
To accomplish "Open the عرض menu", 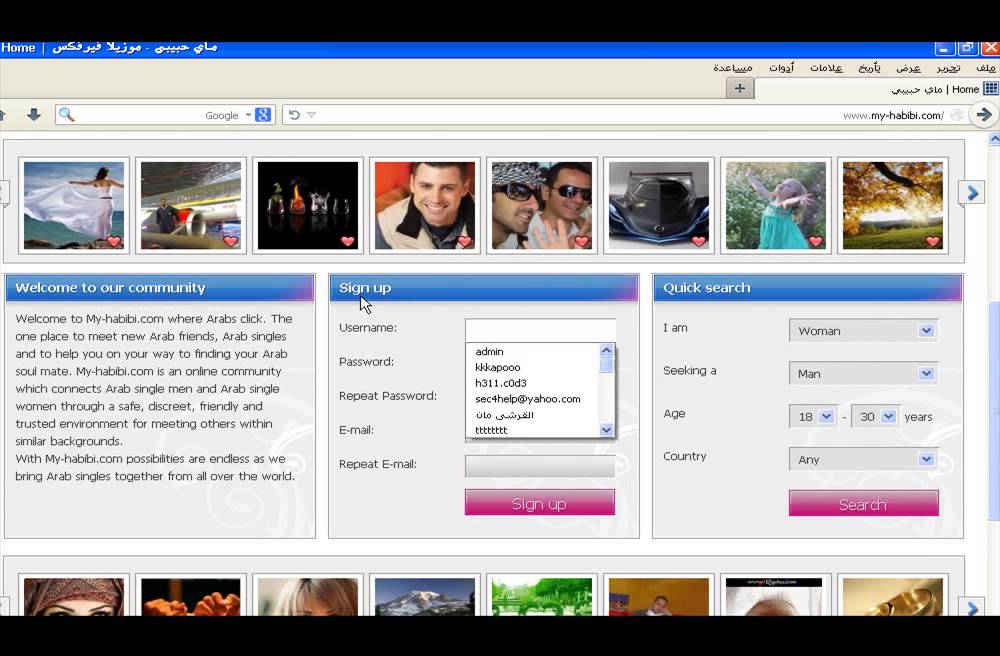I will 908,68.
